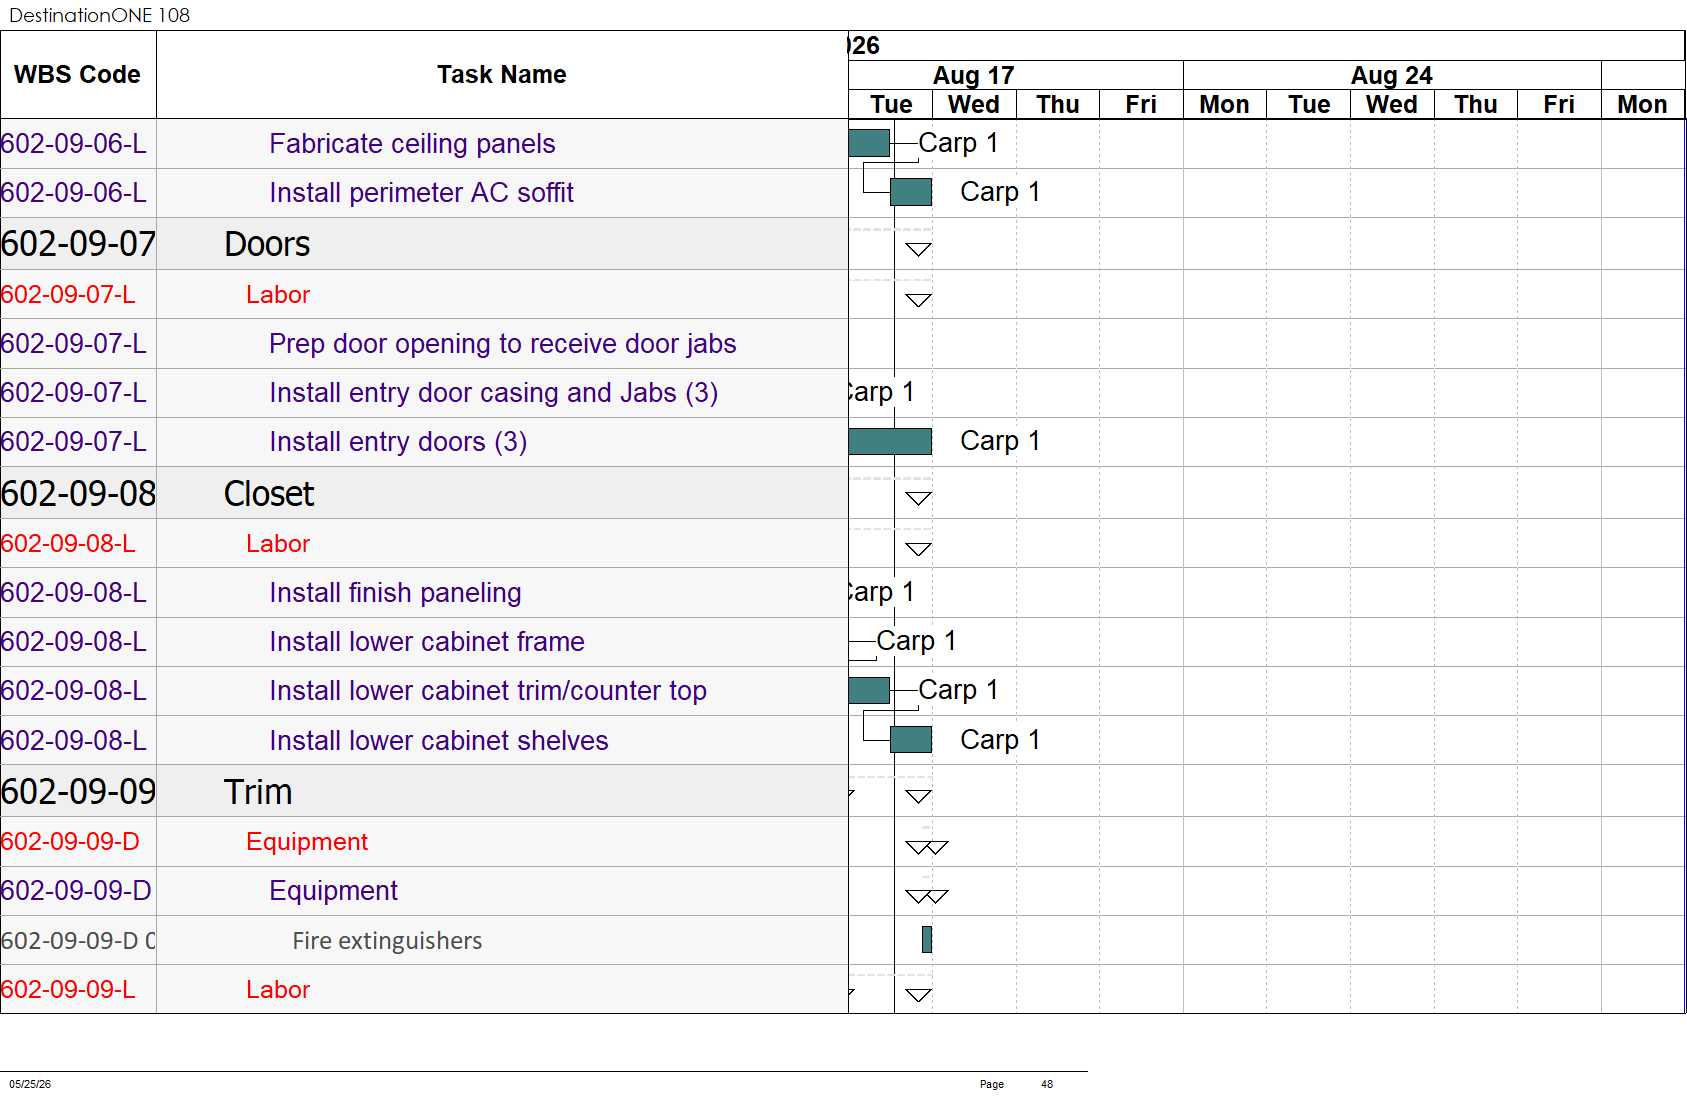Click the 05/25/26 footer date
This screenshot has height=1097, width=1687.
(x=30, y=1084)
